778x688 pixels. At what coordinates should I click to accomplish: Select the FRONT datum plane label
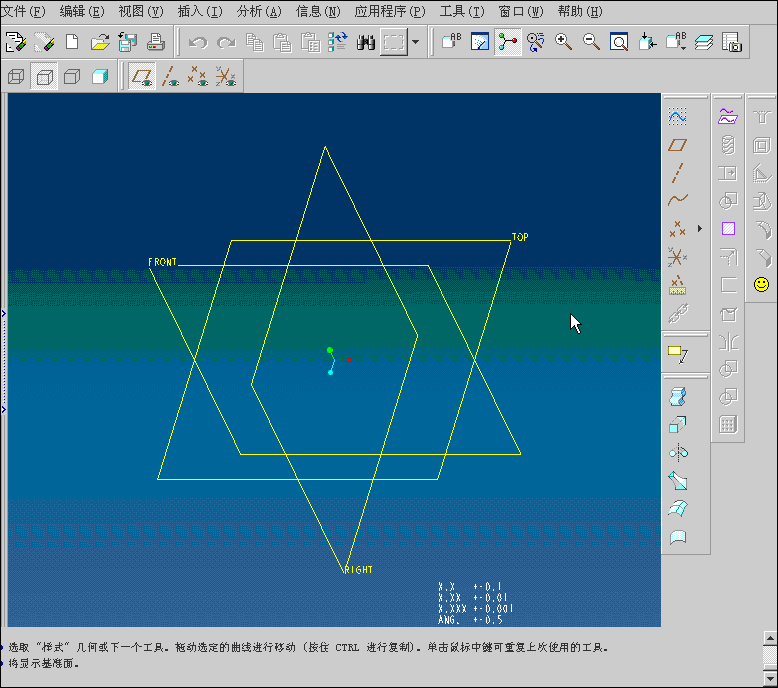point(162,262)
